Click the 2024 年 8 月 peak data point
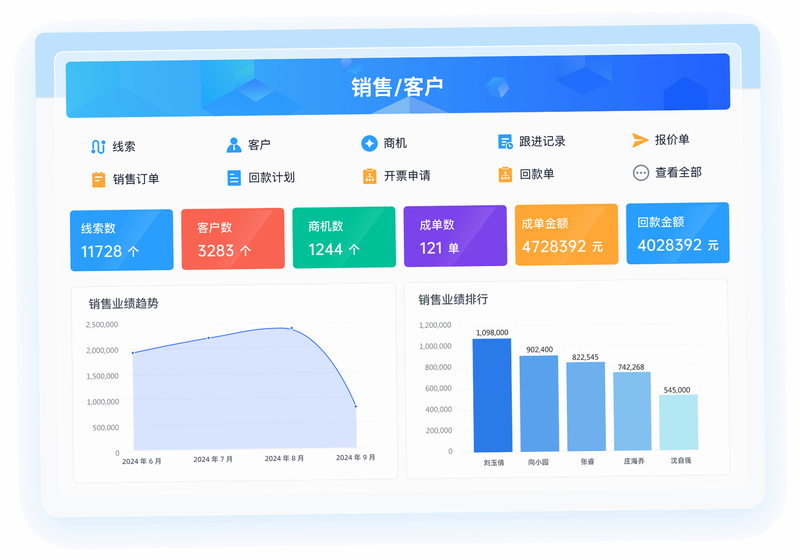The width and height of the screenshot is (800, 560). (x=291, y=328)
